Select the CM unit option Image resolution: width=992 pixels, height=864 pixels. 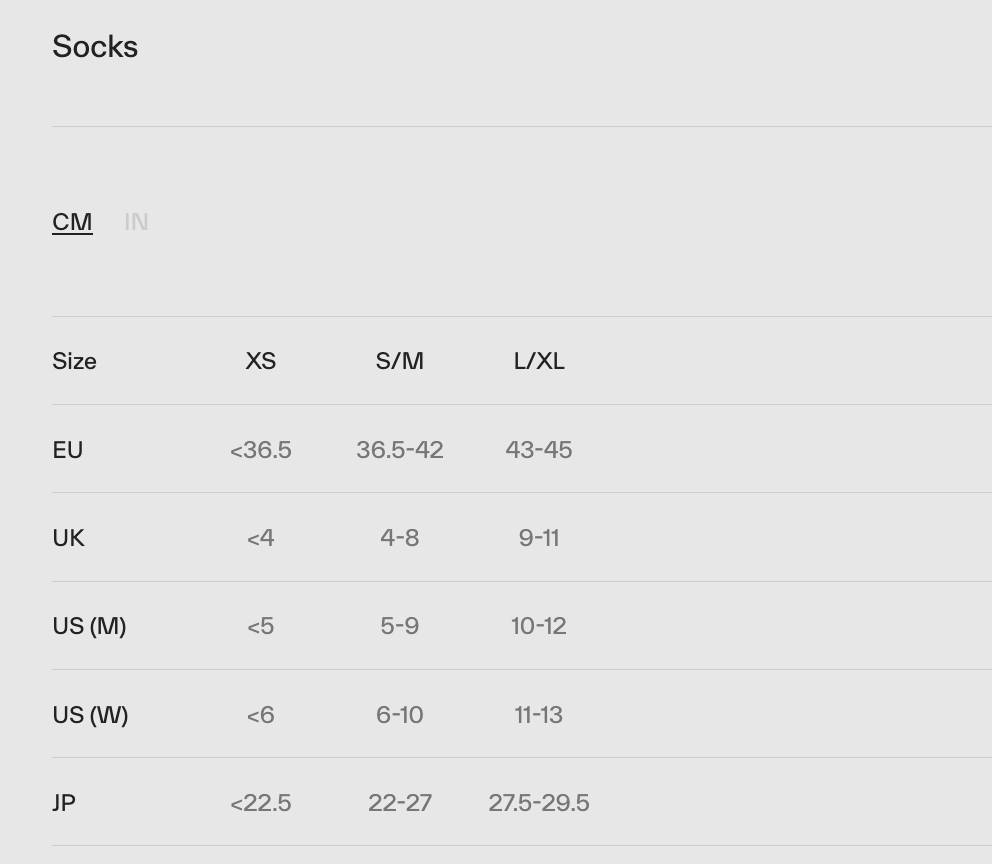(72, 222)
